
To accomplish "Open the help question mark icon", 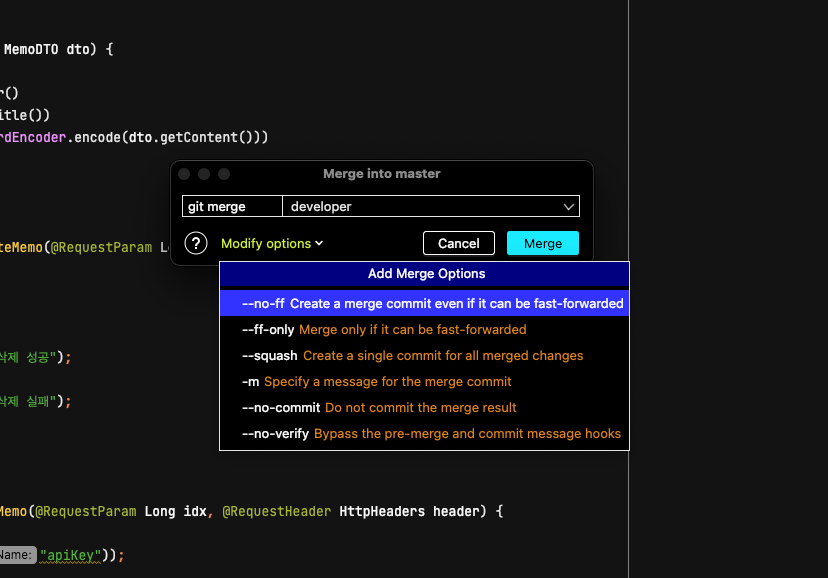I will pos(196,243).
